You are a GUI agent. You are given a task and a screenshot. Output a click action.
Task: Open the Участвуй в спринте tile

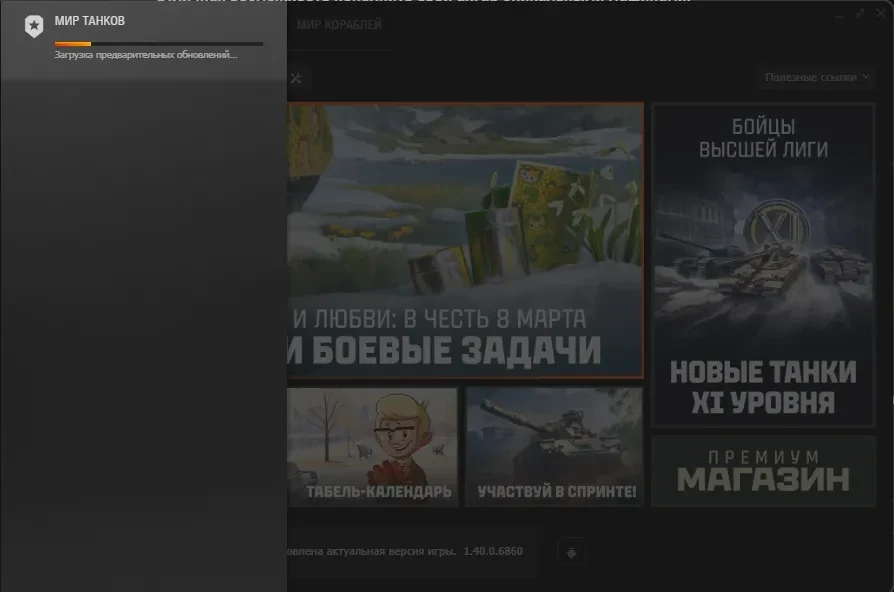[x=555, y=447]
